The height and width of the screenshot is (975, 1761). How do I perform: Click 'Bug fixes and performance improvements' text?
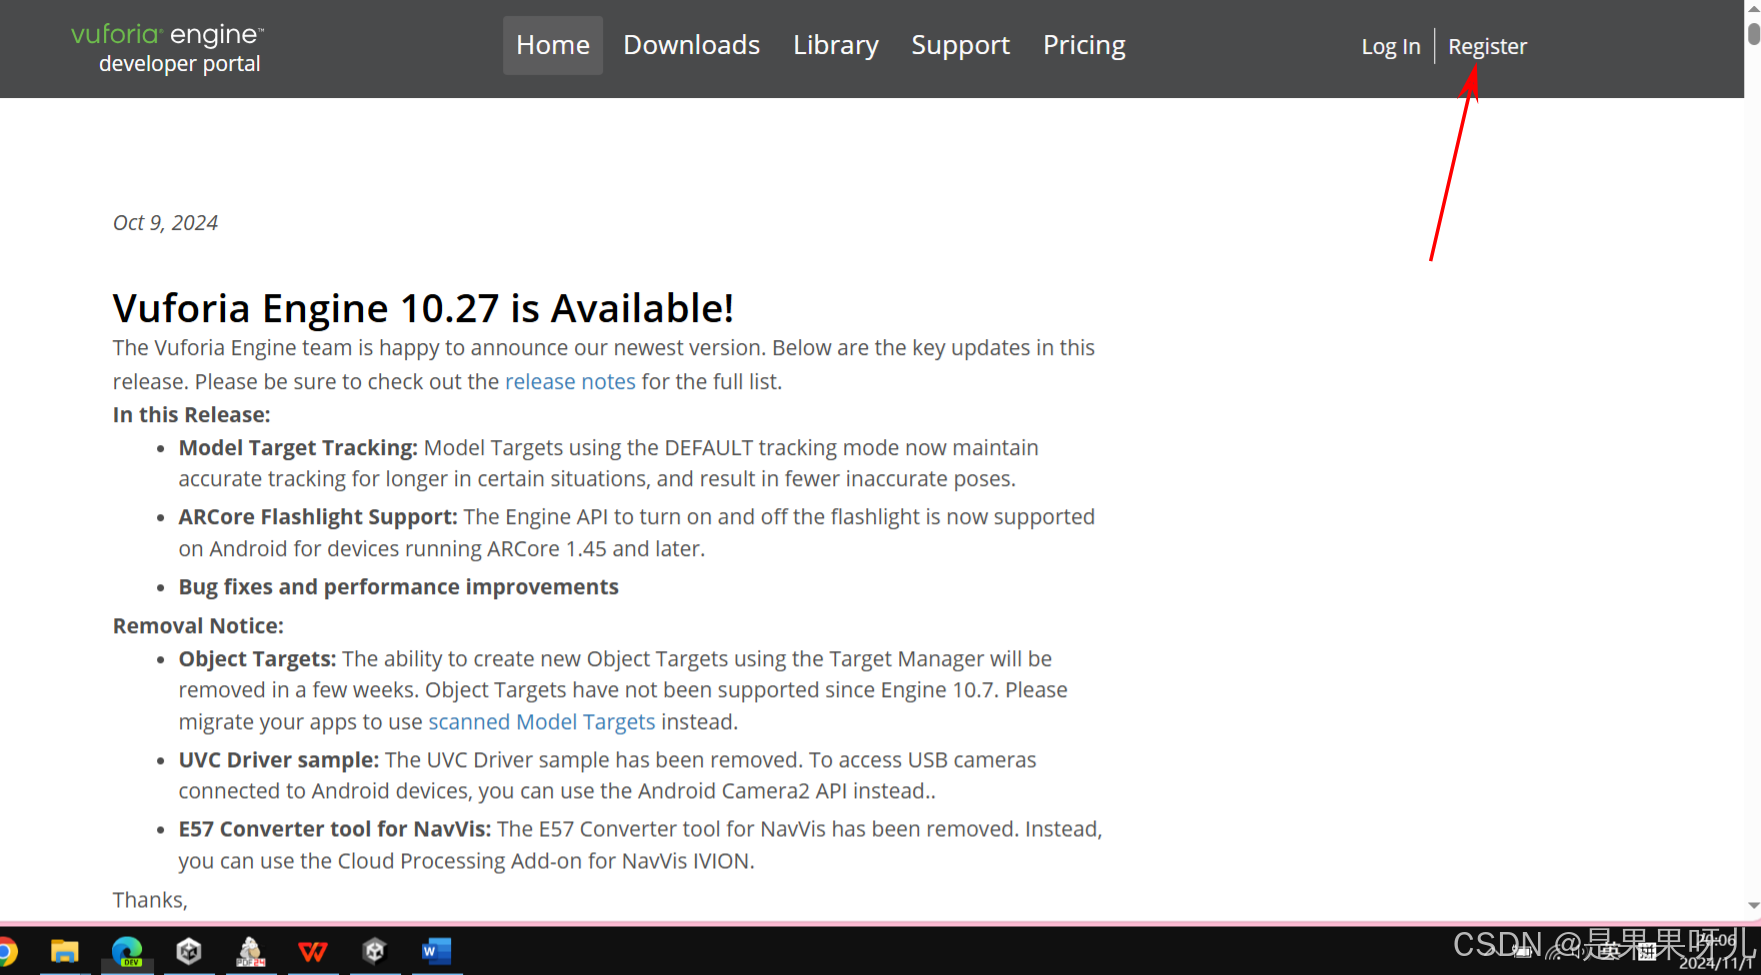[399, 587]
